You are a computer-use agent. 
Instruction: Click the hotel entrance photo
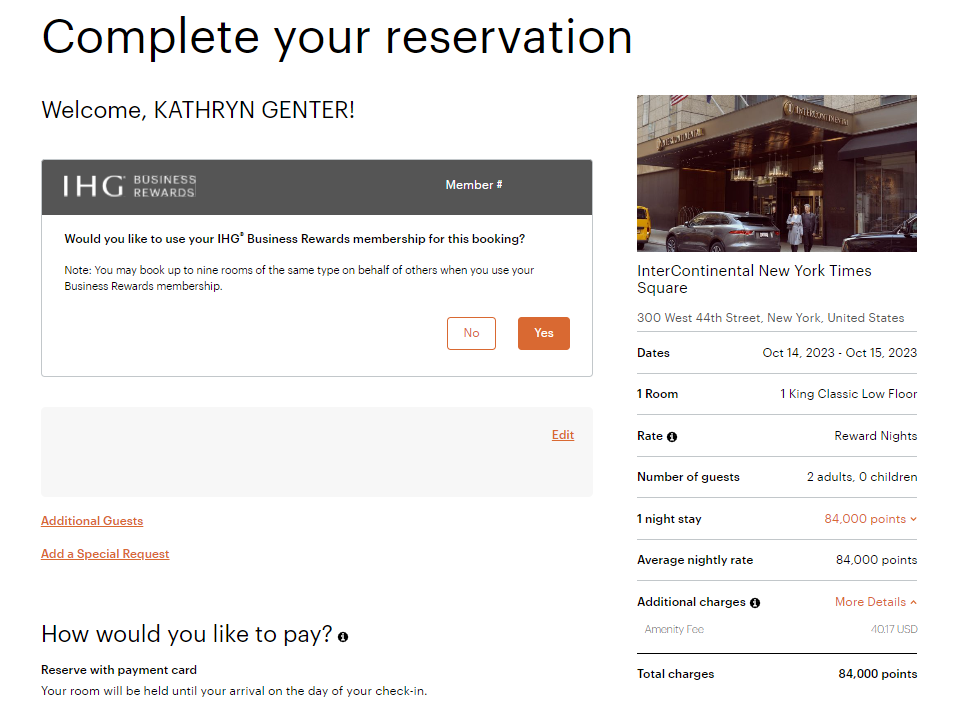[x=776, y=173]
